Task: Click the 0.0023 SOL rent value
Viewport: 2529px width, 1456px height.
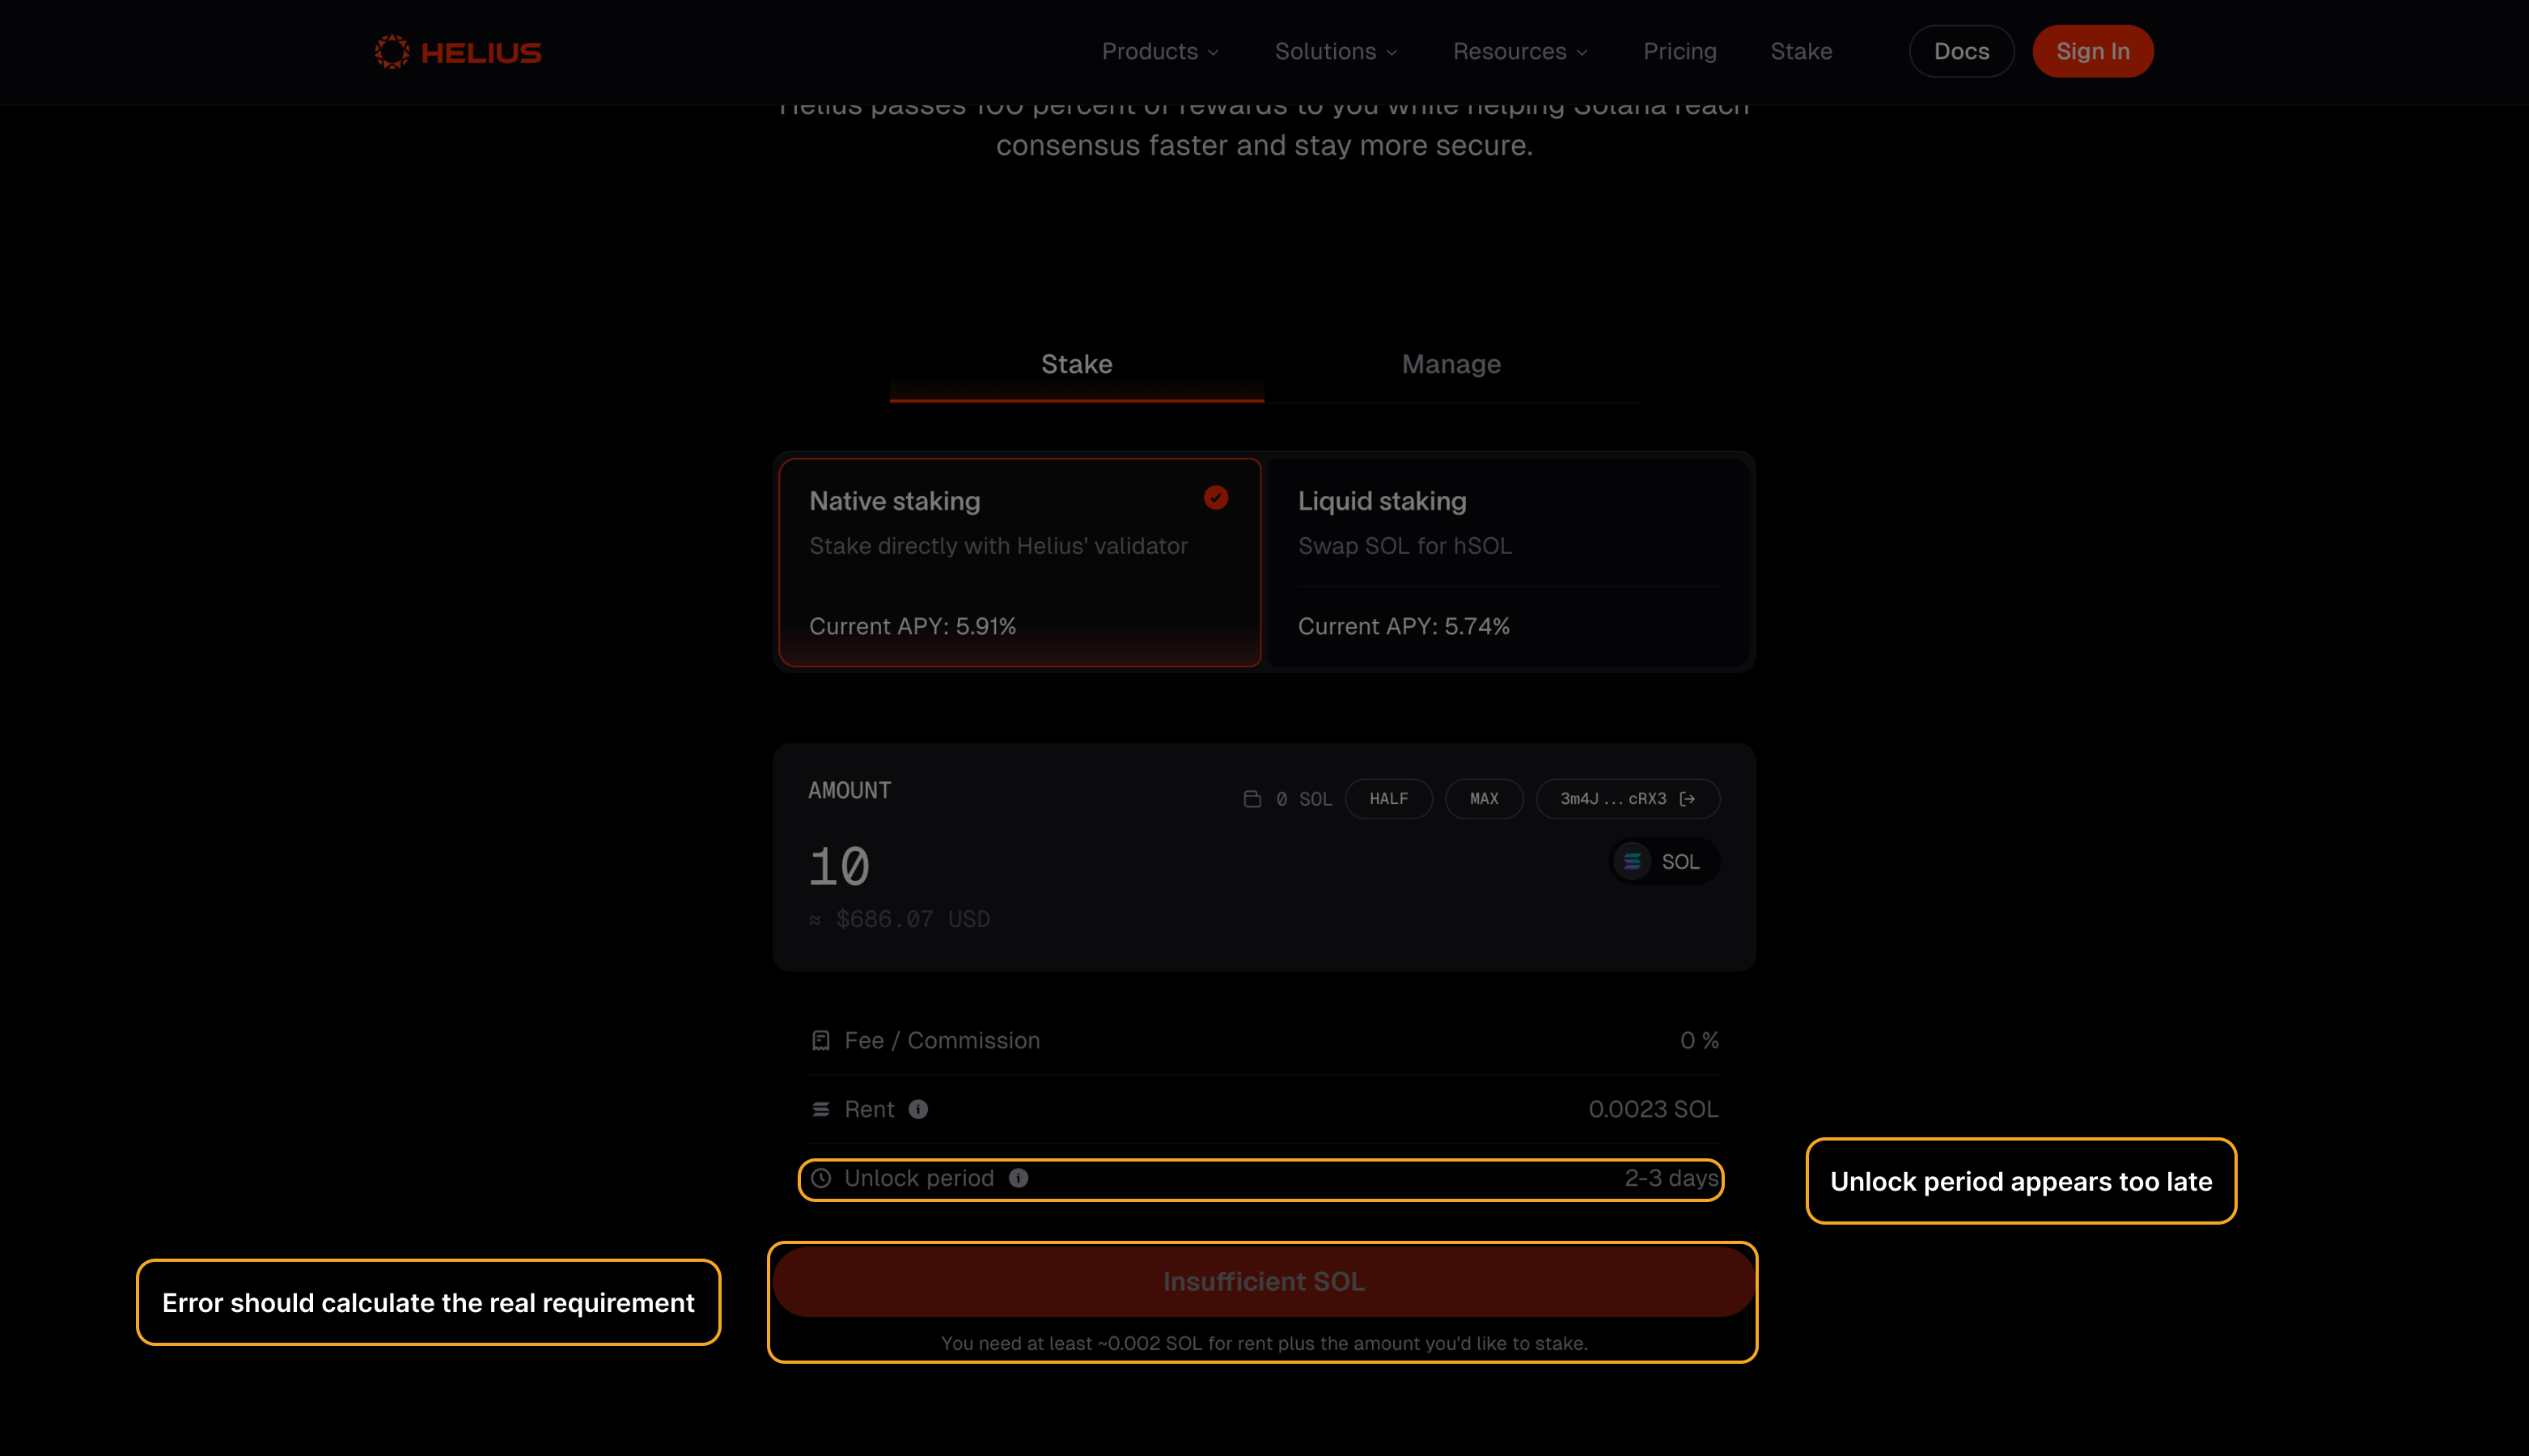Action: click(x=1653, y=1109)
